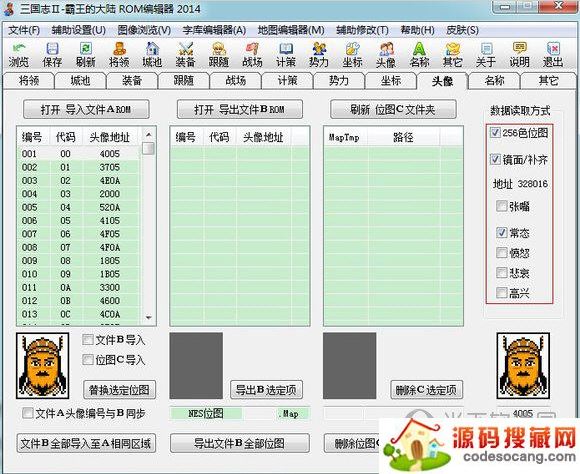Screen dimensions: 580x474
Task: Switch to the 将领 tab
Action: 29,81
